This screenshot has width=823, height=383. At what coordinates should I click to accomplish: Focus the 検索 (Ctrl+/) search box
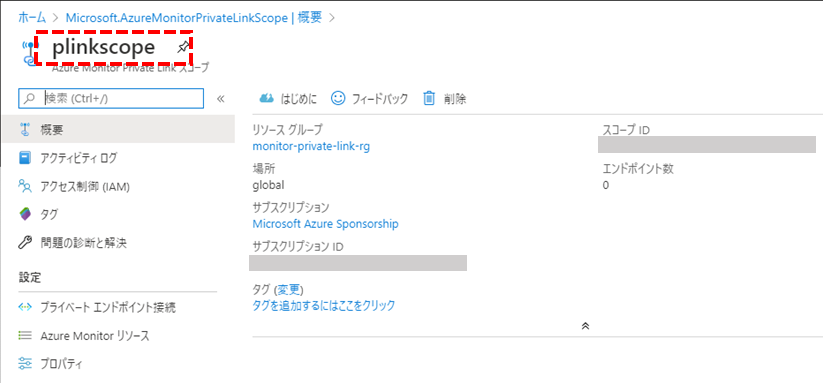click(x=111, y=98)
